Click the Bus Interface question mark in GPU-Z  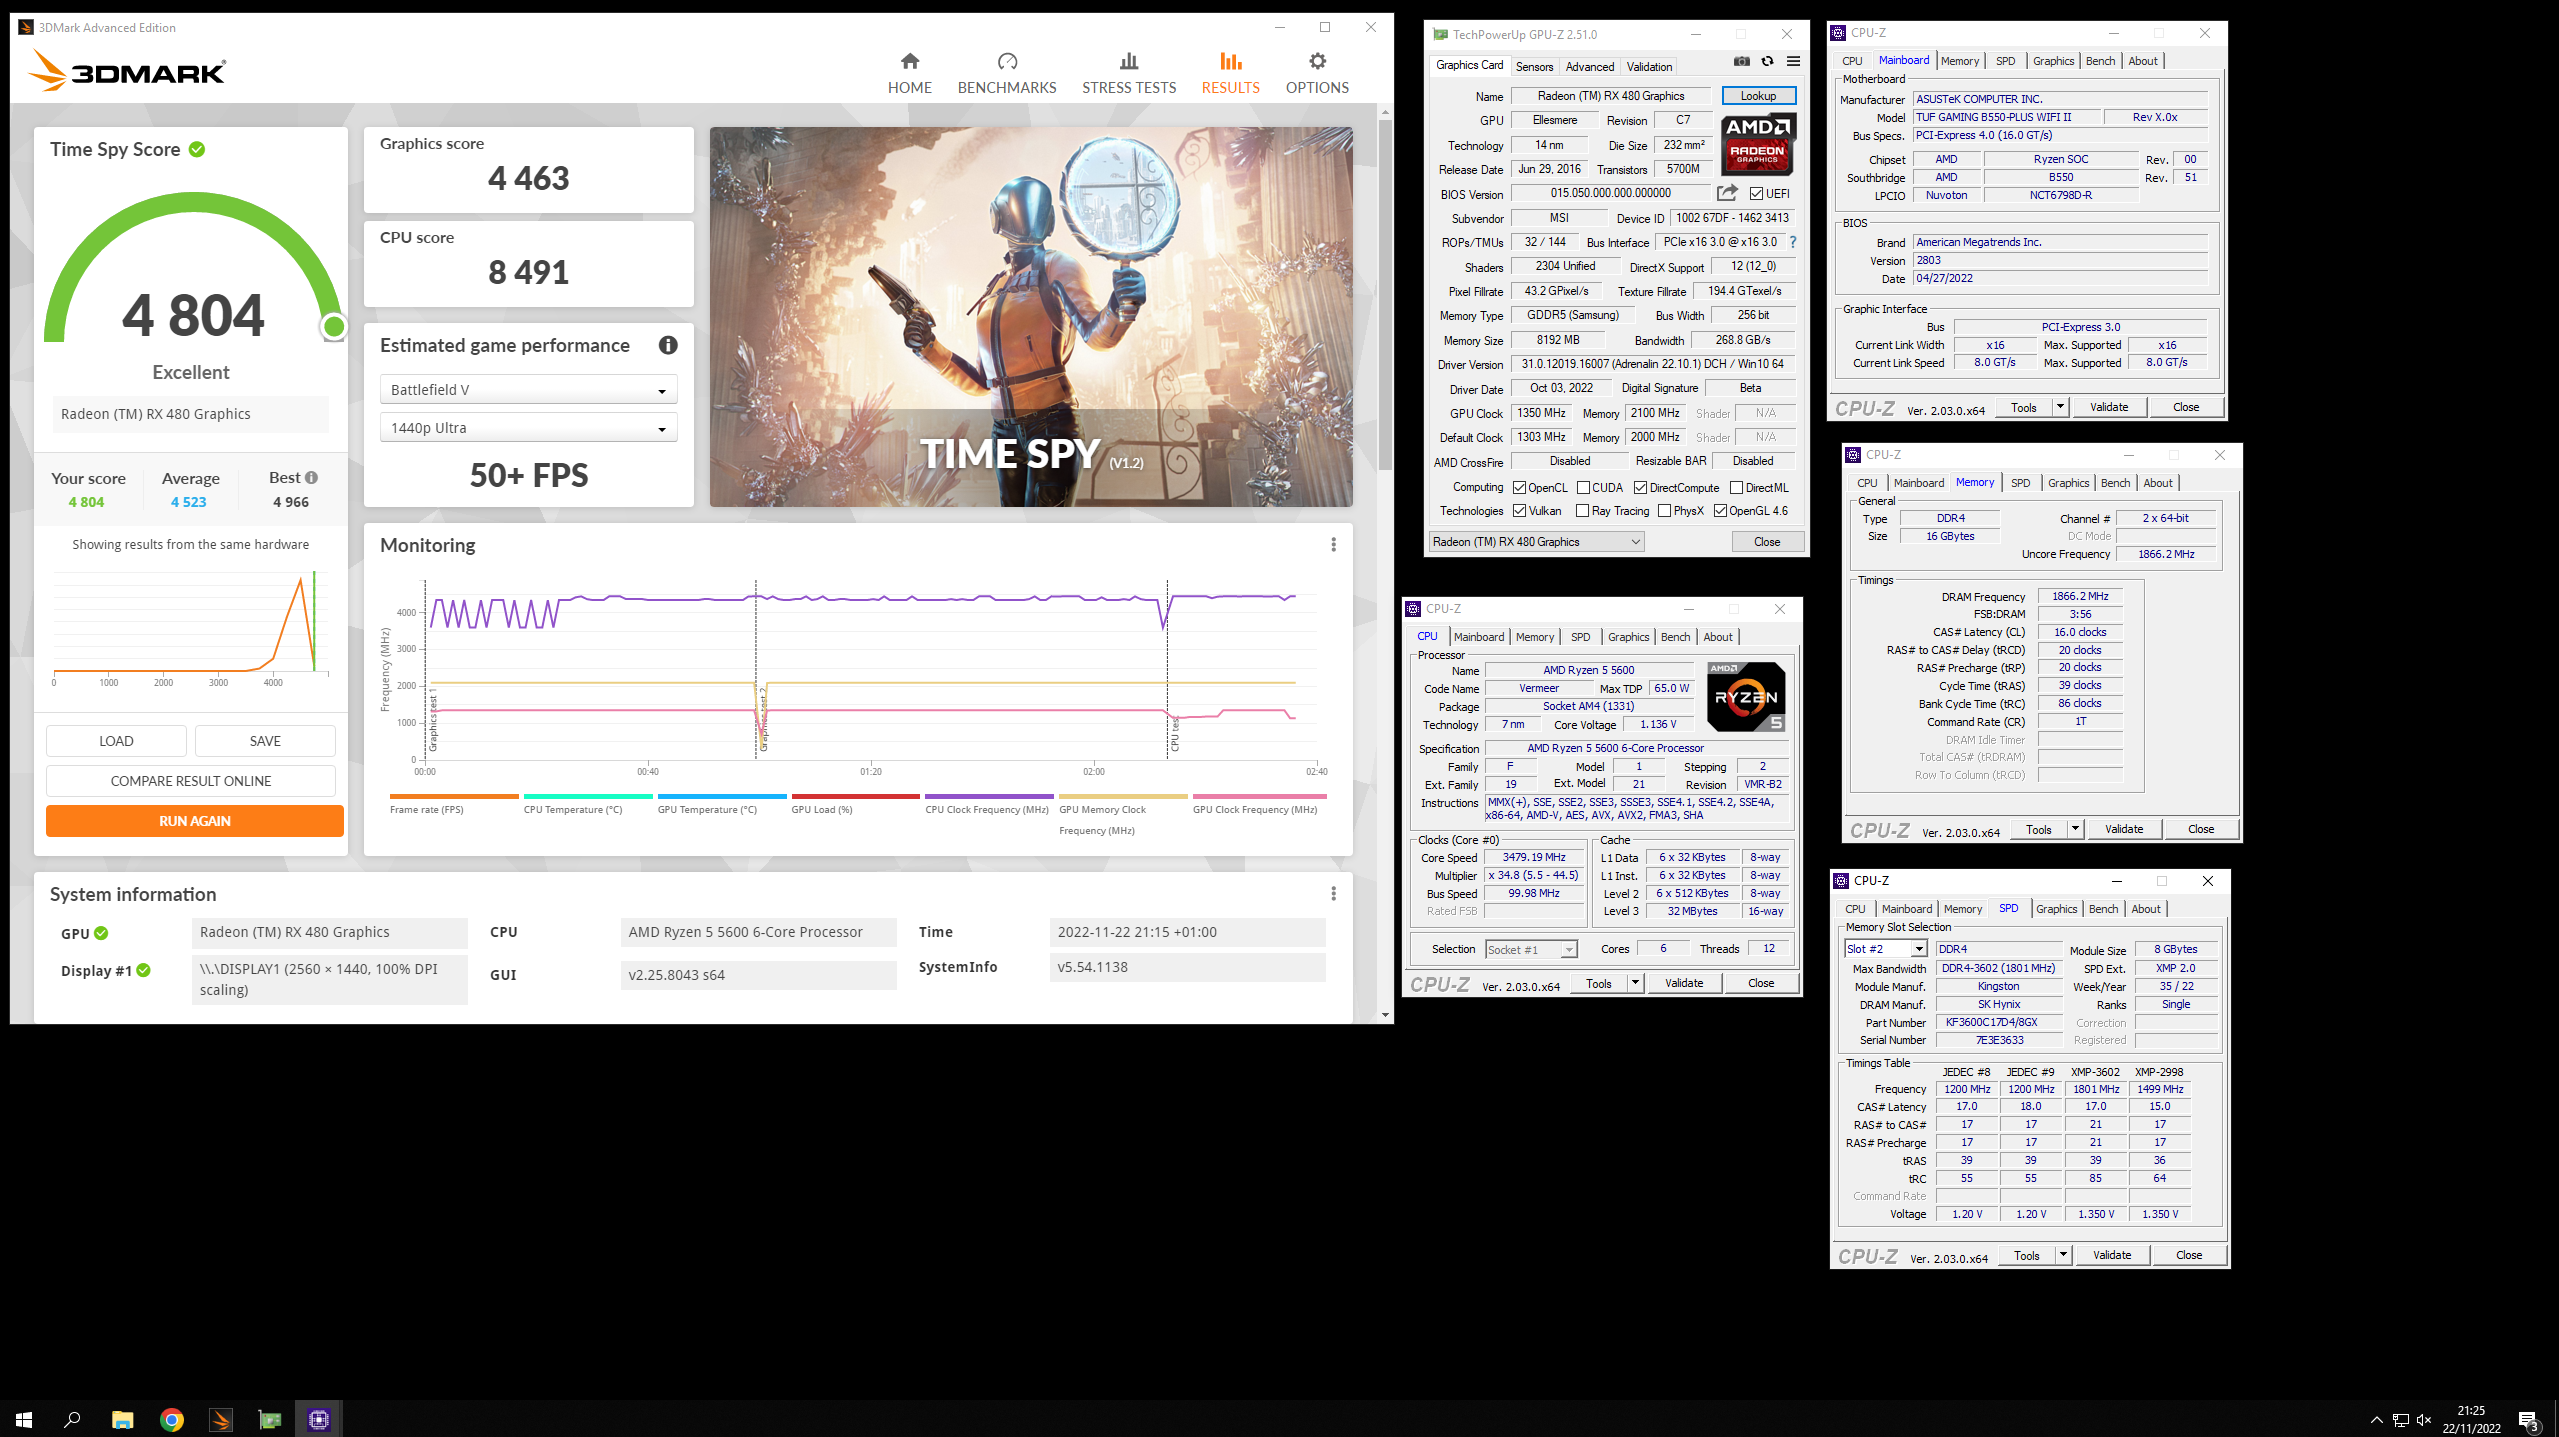tap(1792, 242)
